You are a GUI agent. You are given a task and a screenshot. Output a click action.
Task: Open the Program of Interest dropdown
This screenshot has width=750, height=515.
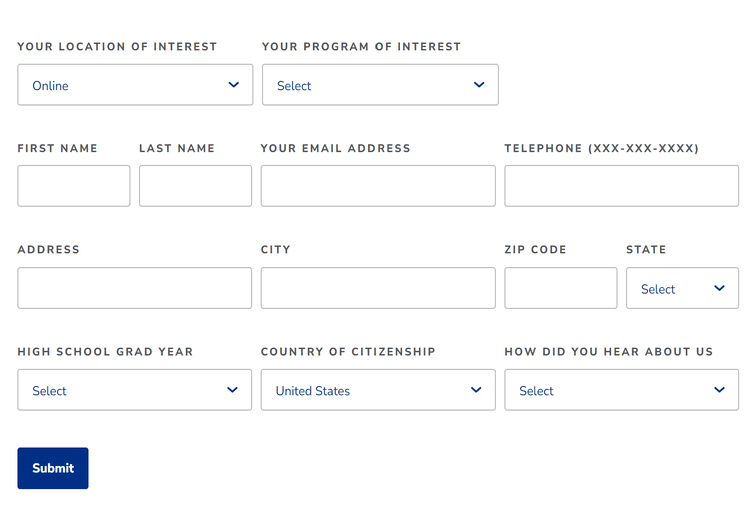[x=380, y=85]
